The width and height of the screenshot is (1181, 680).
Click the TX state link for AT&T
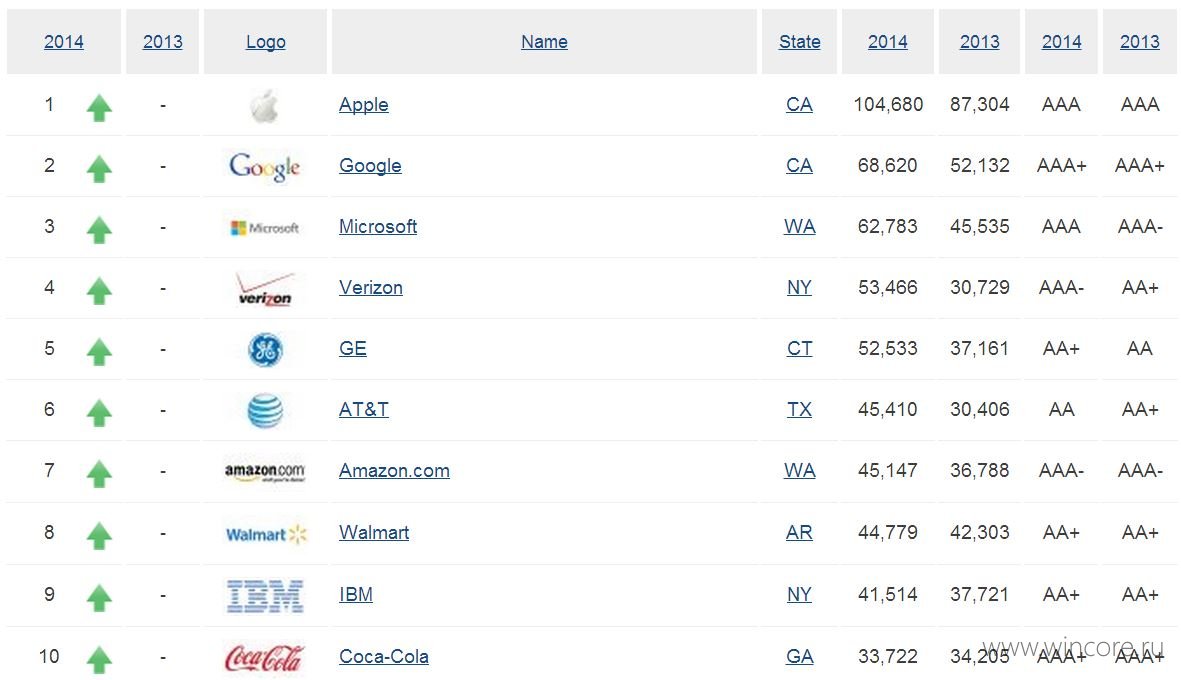(x=799, y=409)
